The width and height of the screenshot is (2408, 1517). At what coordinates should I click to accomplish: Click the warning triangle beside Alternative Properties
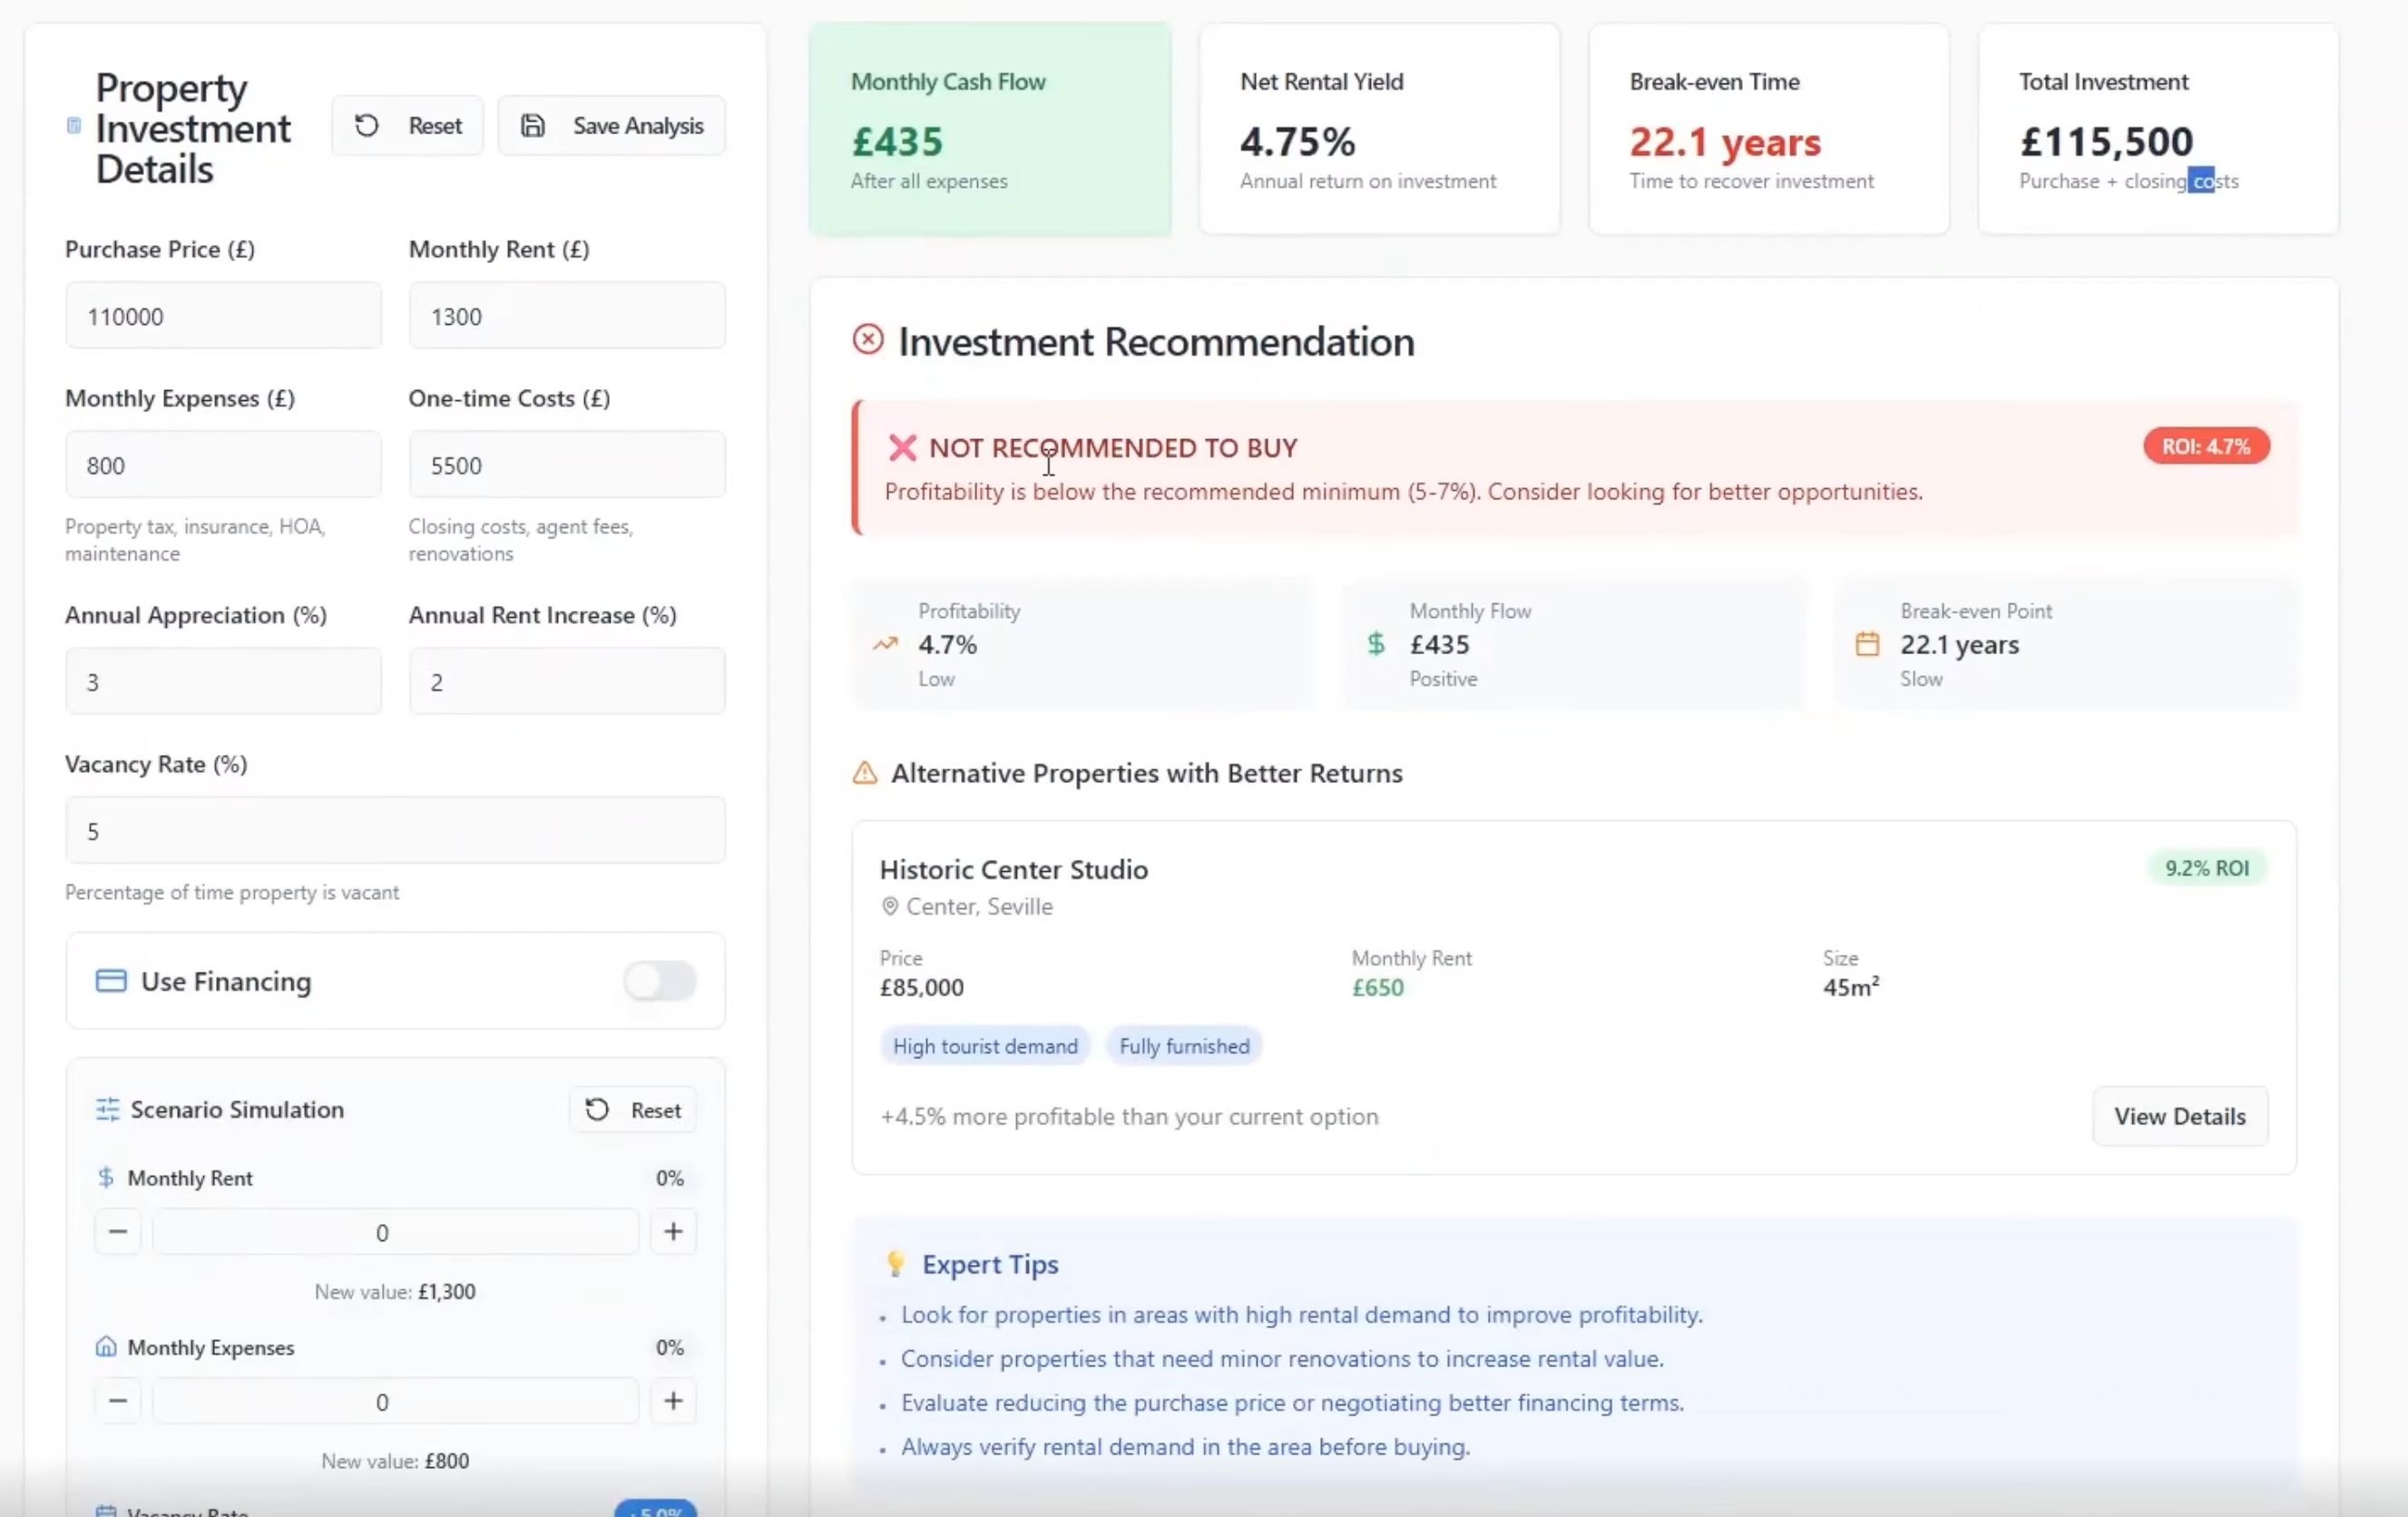coord(865,773)
